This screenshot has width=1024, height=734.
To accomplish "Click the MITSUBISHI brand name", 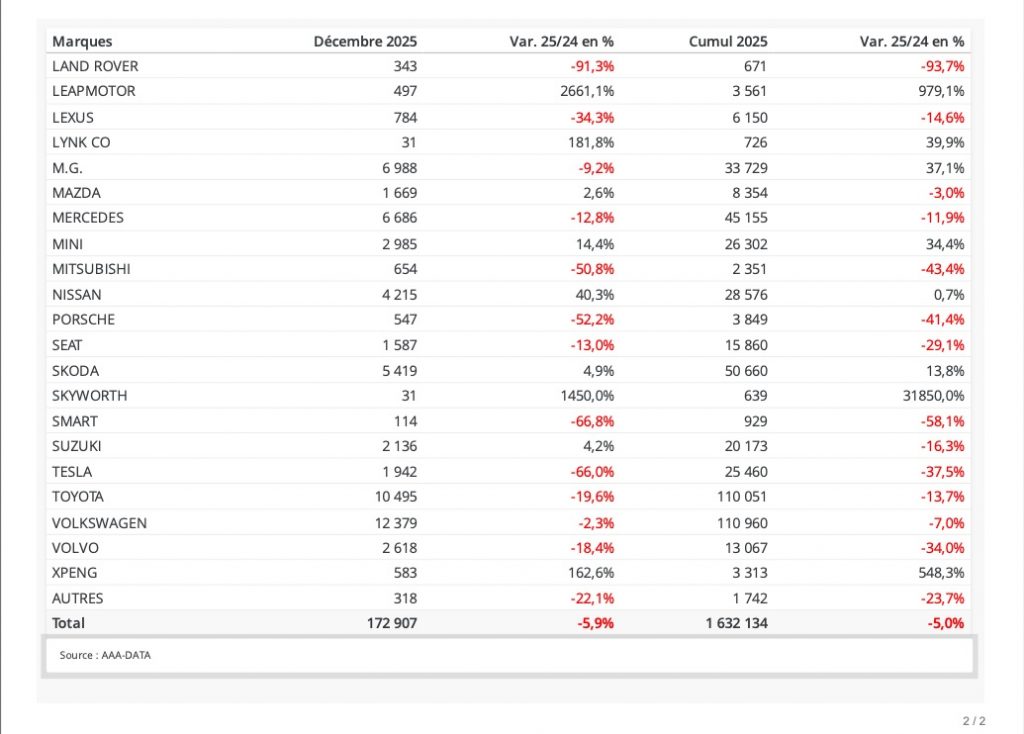I will tap(91, 269).
